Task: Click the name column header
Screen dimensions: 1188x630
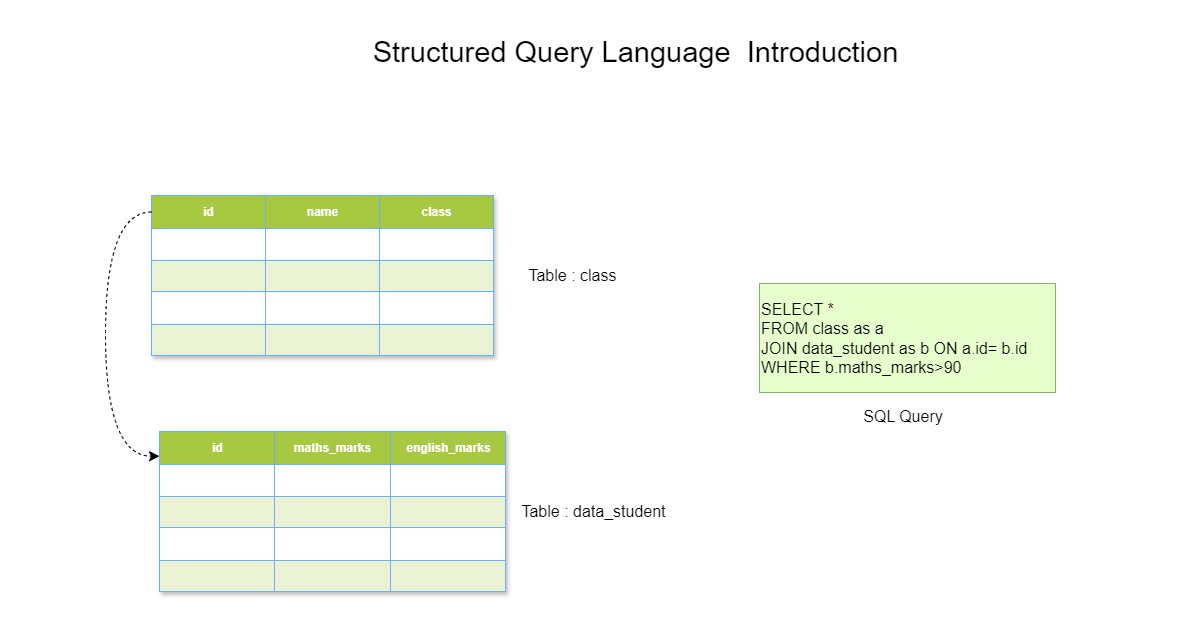Action: point(322,211)
